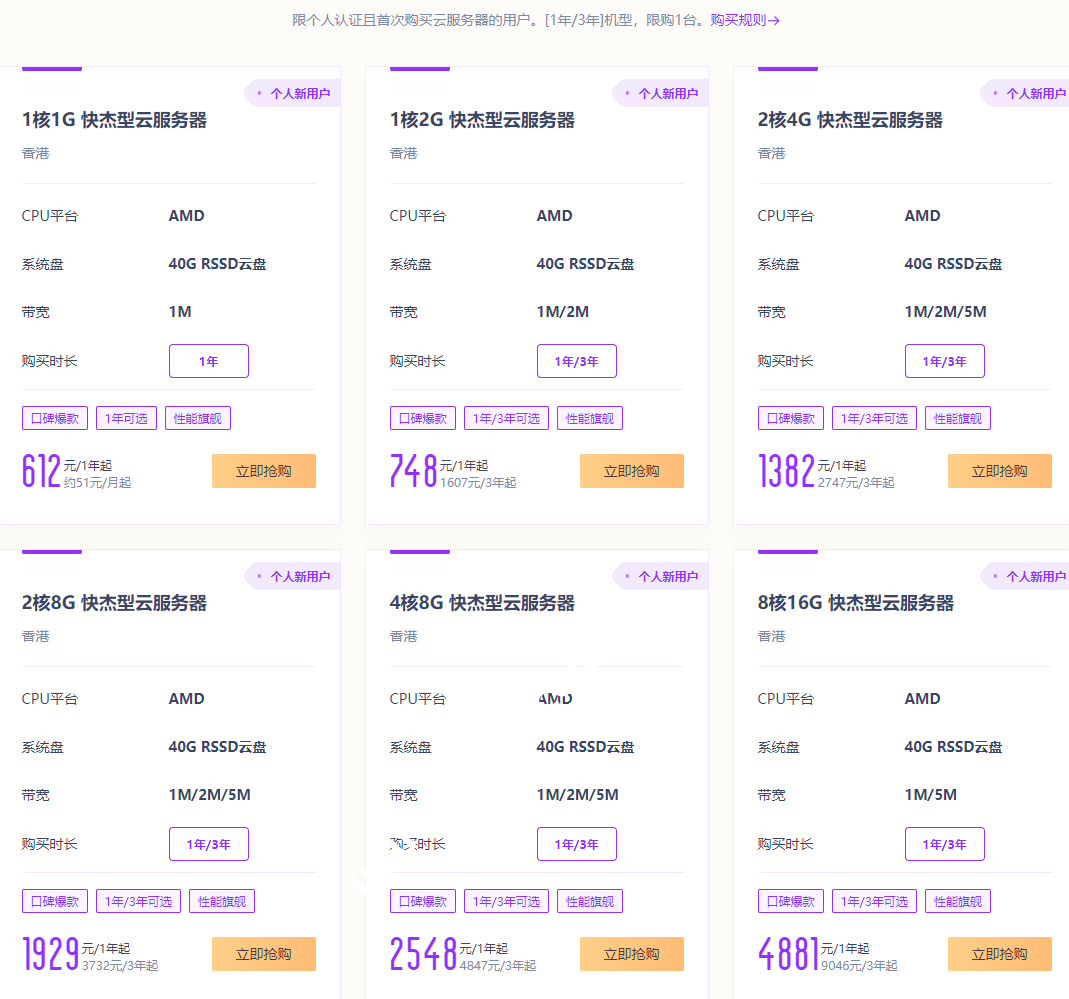
Task: Click 1年/3年可选 tag on 1核2G card
Action: [507, 418]
